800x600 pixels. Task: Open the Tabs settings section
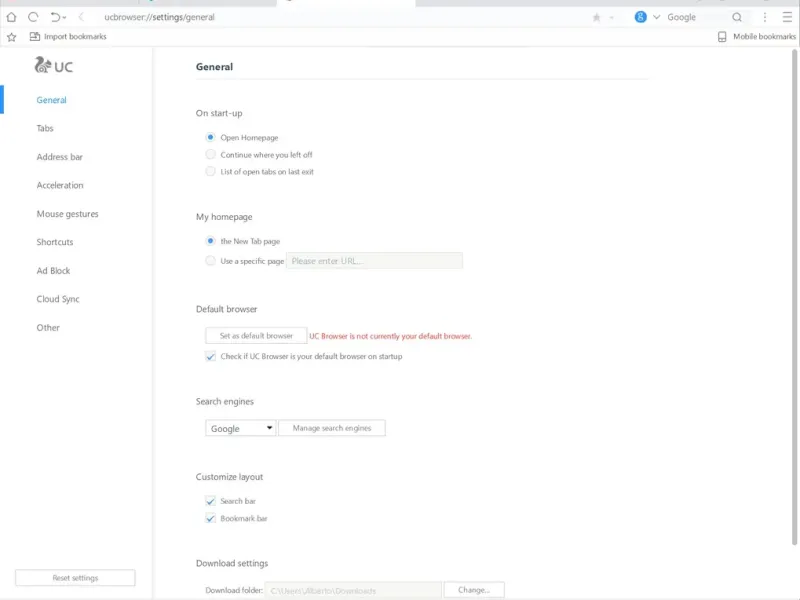click(x=45, y=128)
